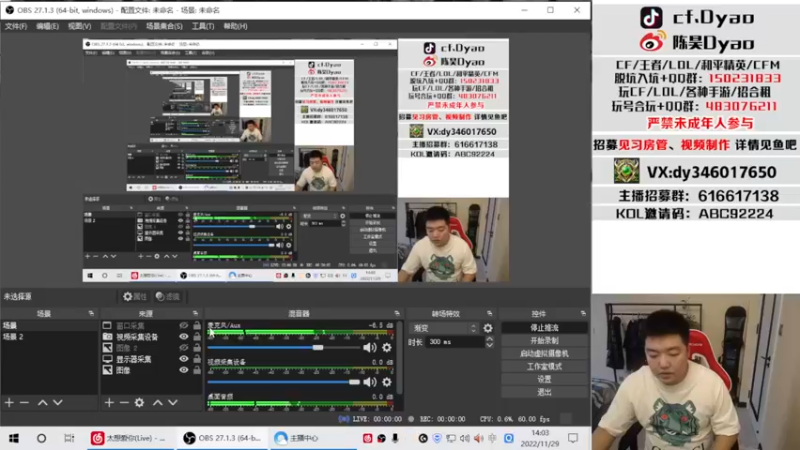Viewport: 800px width, 450px height.
Task: Hide the 视频采集设备 source
Action: pyautogui.click(x=184, y=337)
